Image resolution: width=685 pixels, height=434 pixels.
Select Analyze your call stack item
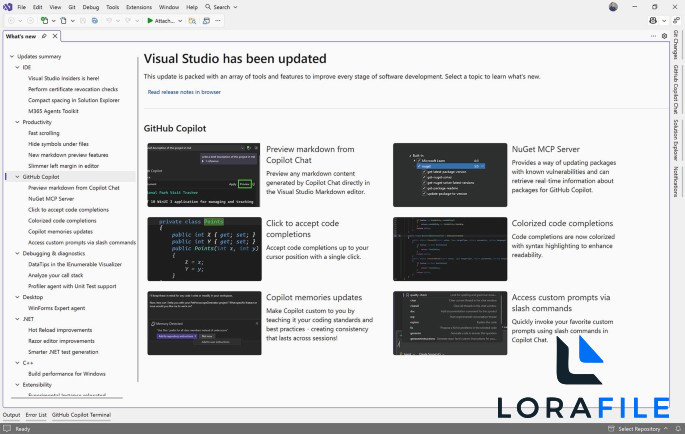pyautogui.click(x=55, y=275)
